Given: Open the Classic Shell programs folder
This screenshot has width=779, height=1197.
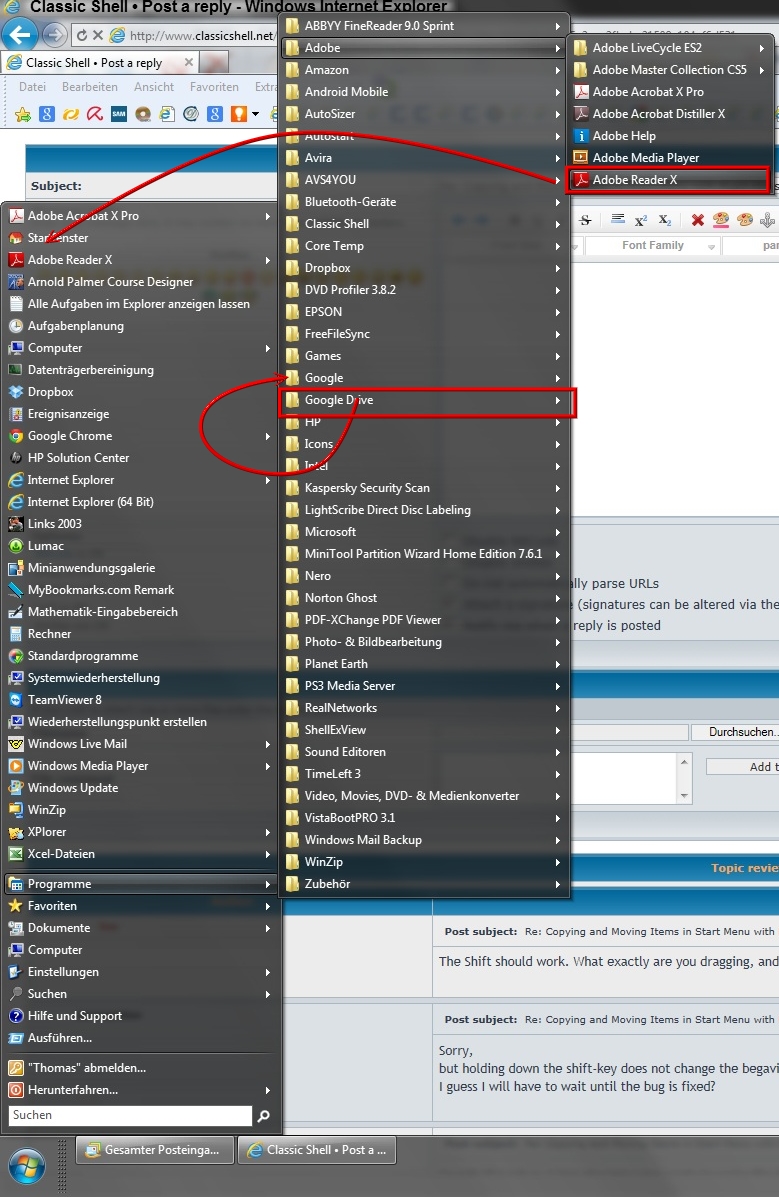Looking at the screenshot, I should click(426, 224).
